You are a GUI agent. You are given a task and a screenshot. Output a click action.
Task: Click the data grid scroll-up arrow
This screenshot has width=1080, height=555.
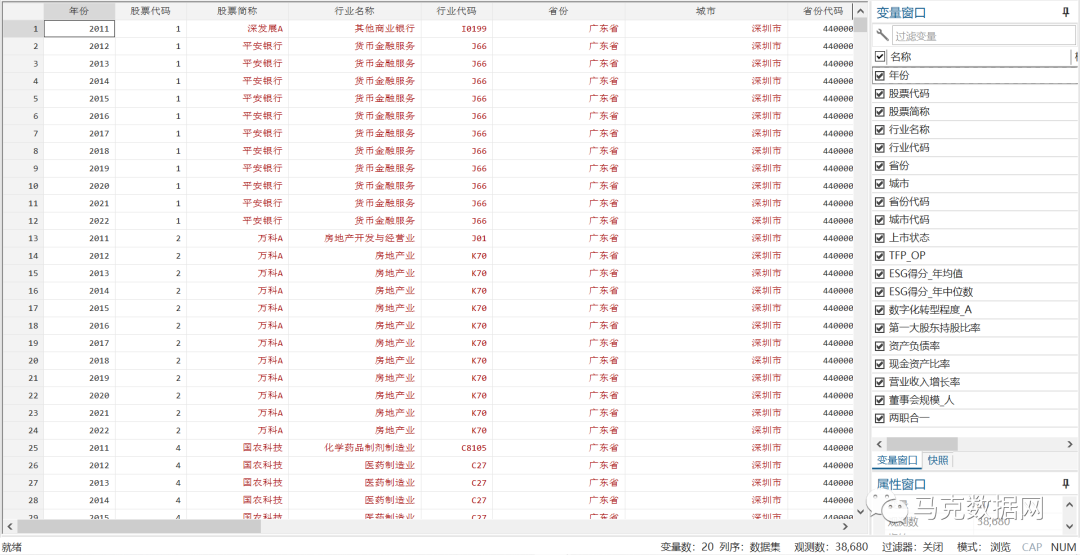[x=860, y=10]
